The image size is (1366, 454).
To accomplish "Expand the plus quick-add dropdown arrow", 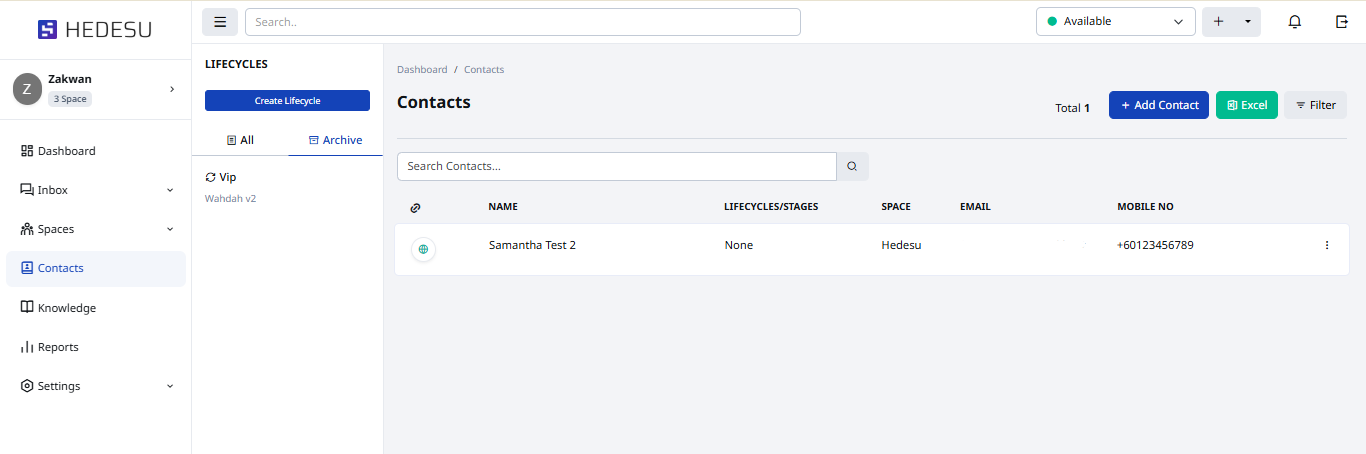I will coord(1247,22).
